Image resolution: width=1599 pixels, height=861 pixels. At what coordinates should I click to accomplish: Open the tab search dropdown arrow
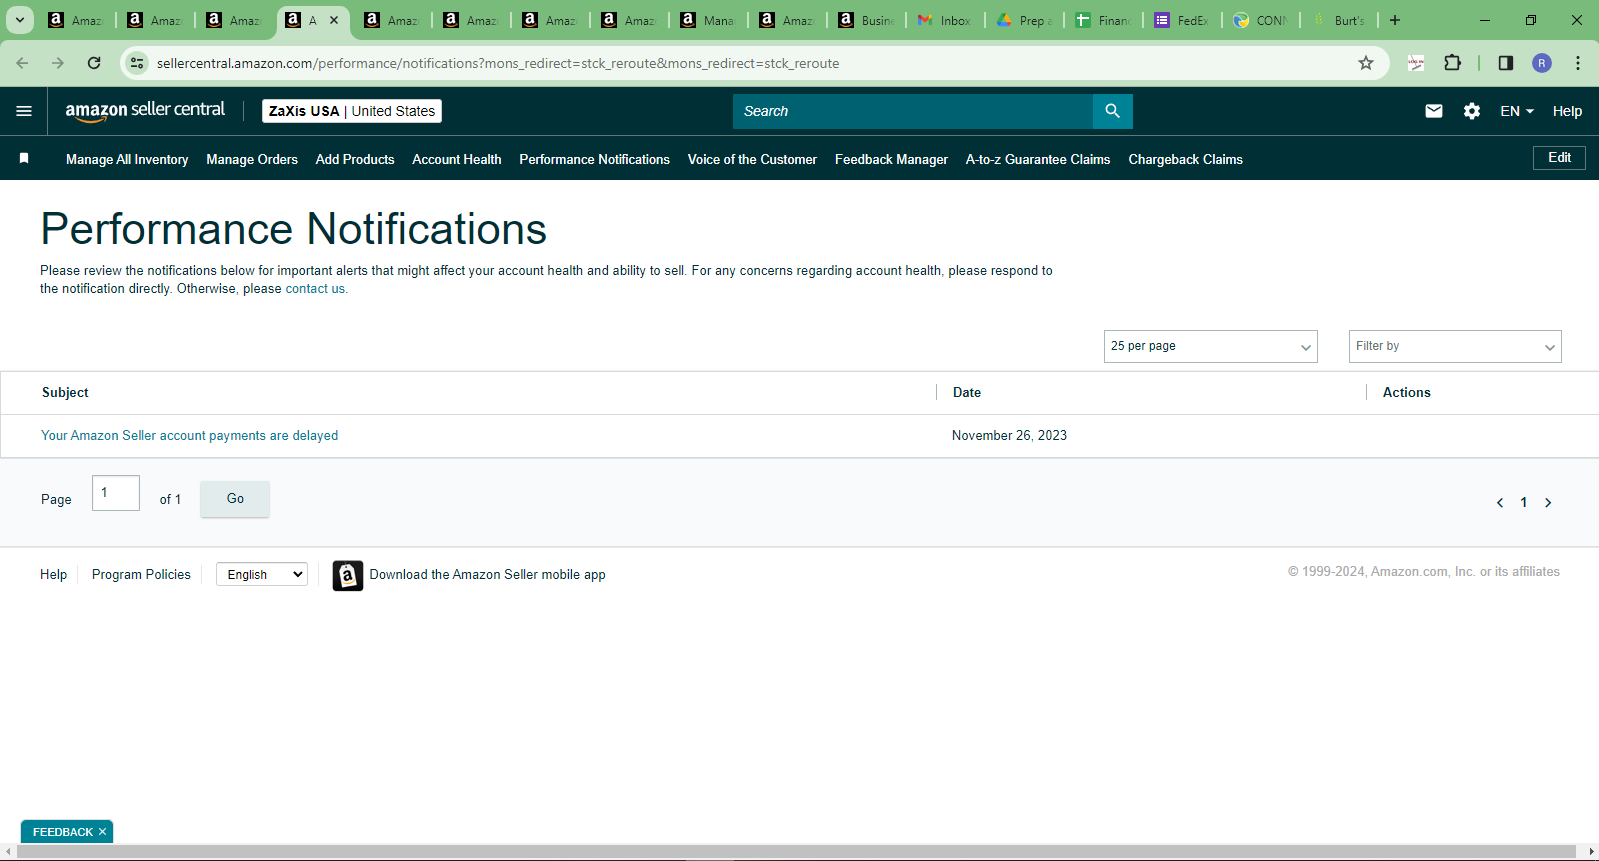20,20
